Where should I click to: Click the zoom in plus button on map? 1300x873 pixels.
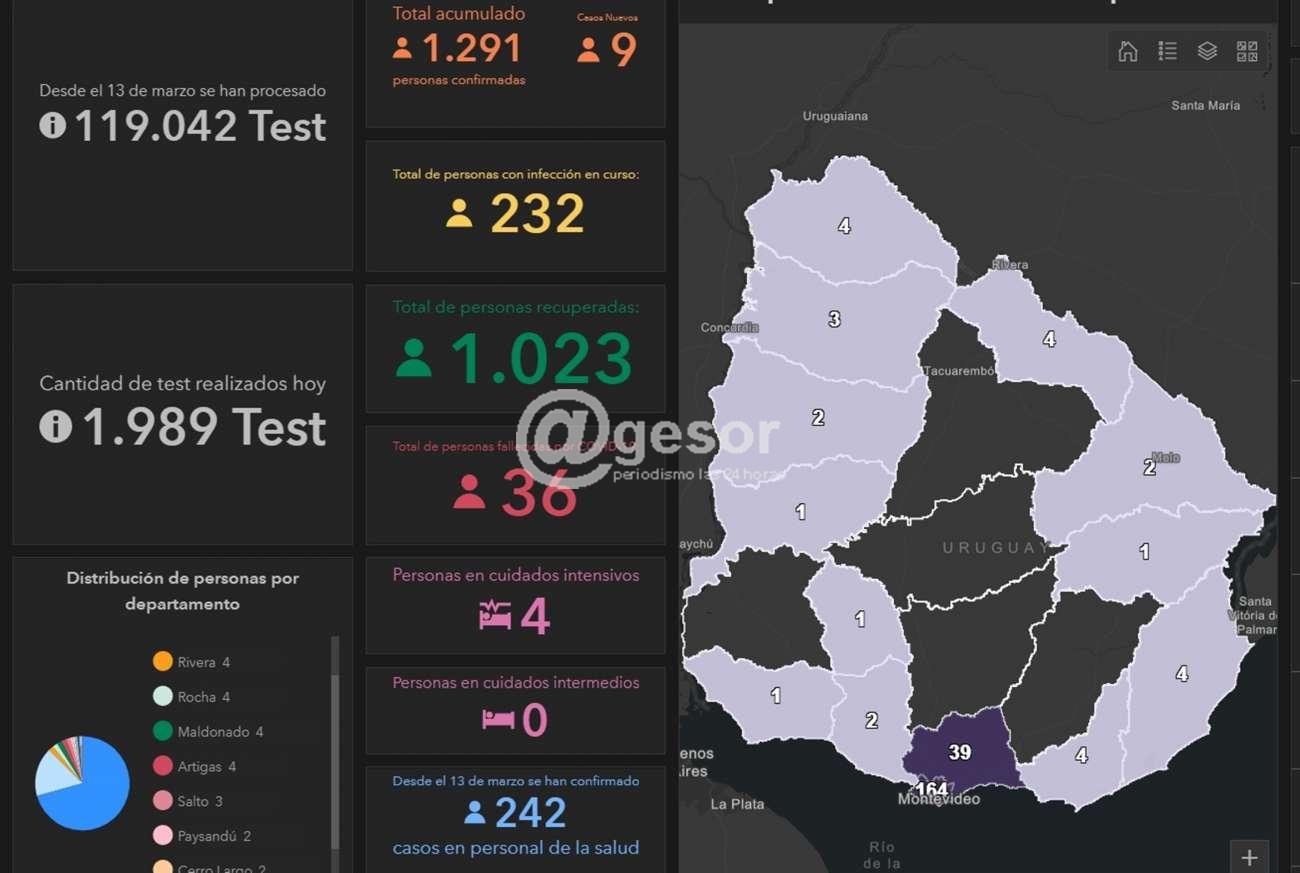point(1249,857)
